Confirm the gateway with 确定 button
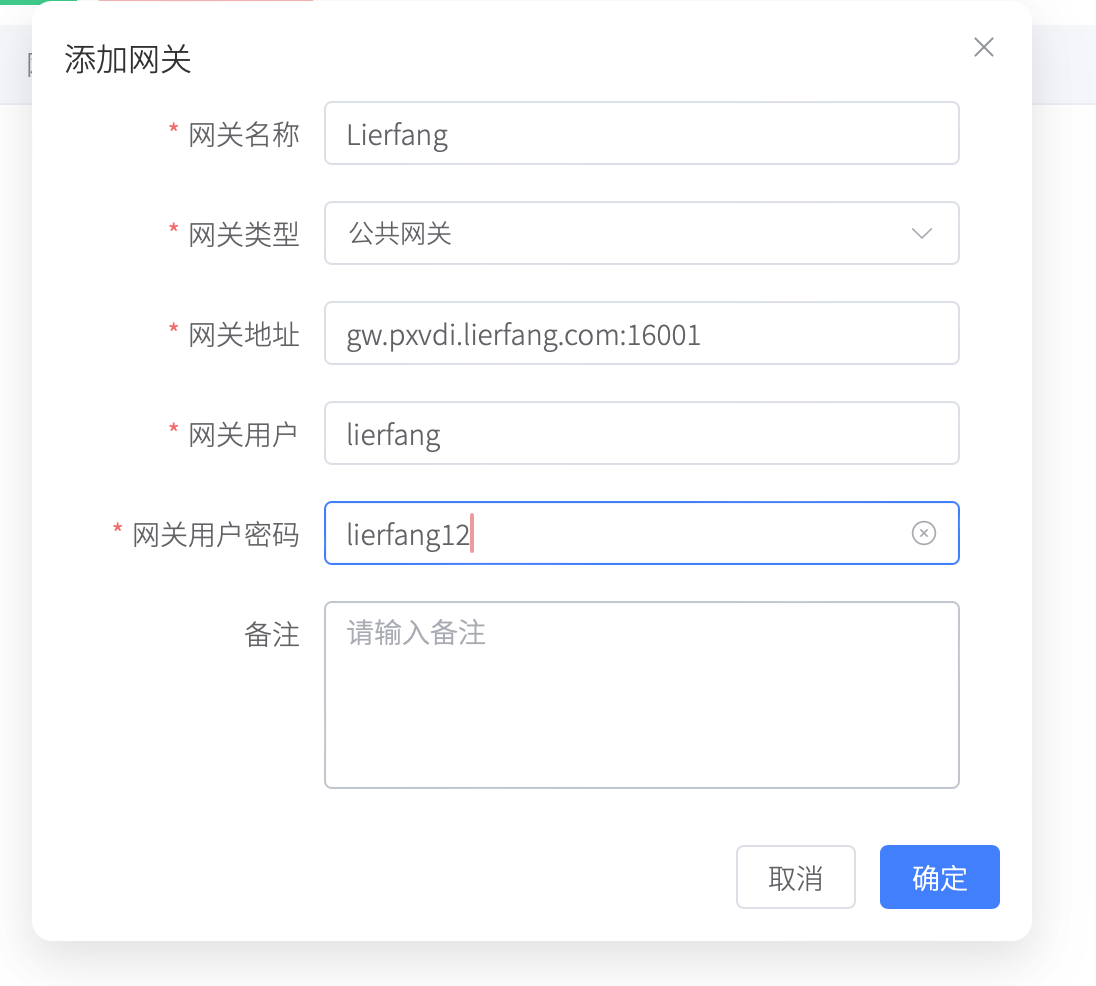The image size is (1096, 986). 938,877
